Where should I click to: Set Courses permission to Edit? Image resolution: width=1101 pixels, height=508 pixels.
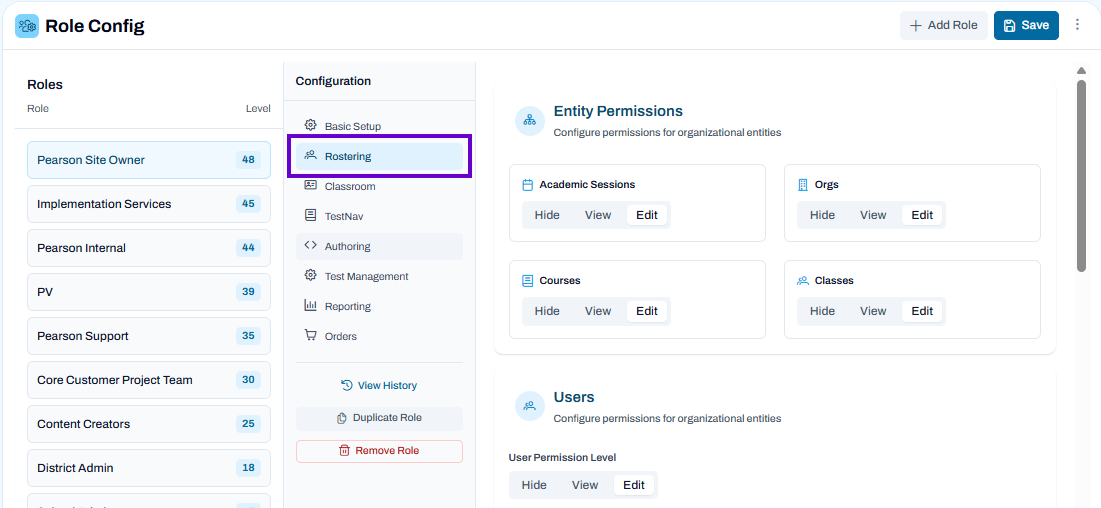(647, 311)
